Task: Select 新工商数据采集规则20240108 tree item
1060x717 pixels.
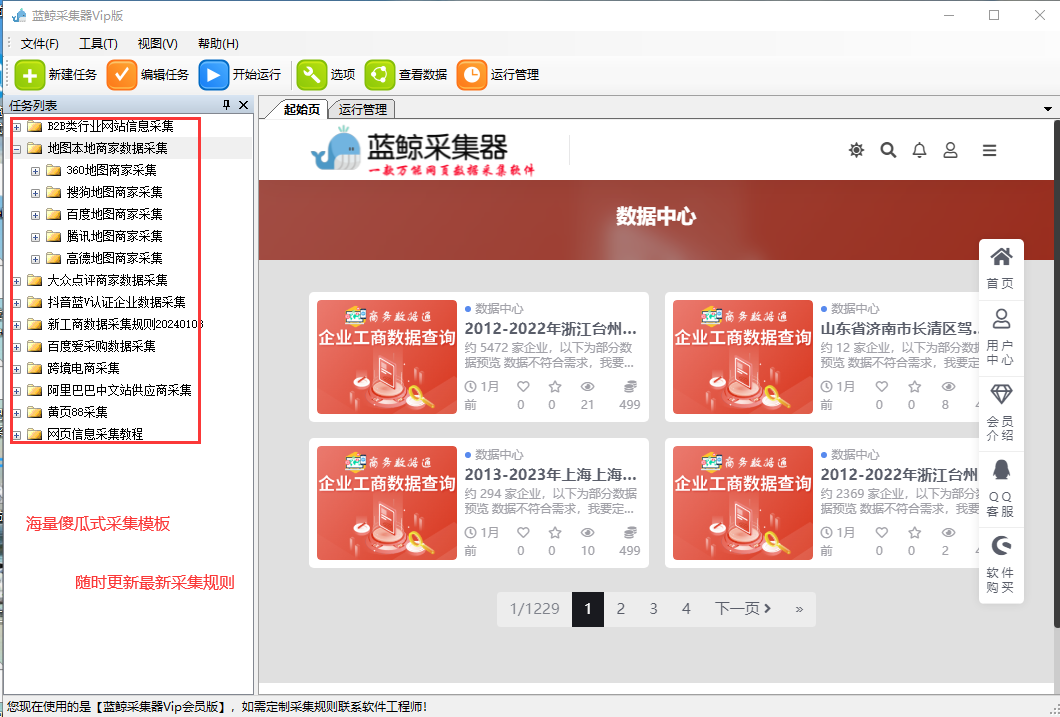Action: coord(125,324)
